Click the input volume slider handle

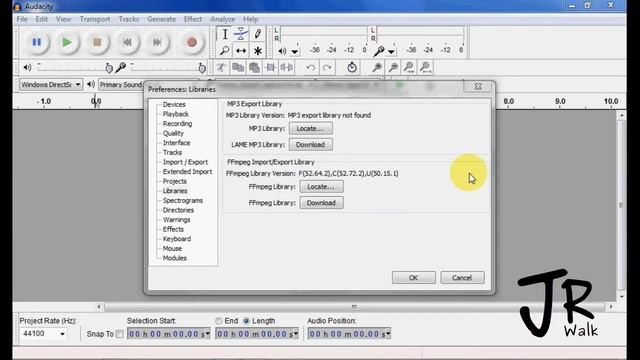click(x=202, y=68)
